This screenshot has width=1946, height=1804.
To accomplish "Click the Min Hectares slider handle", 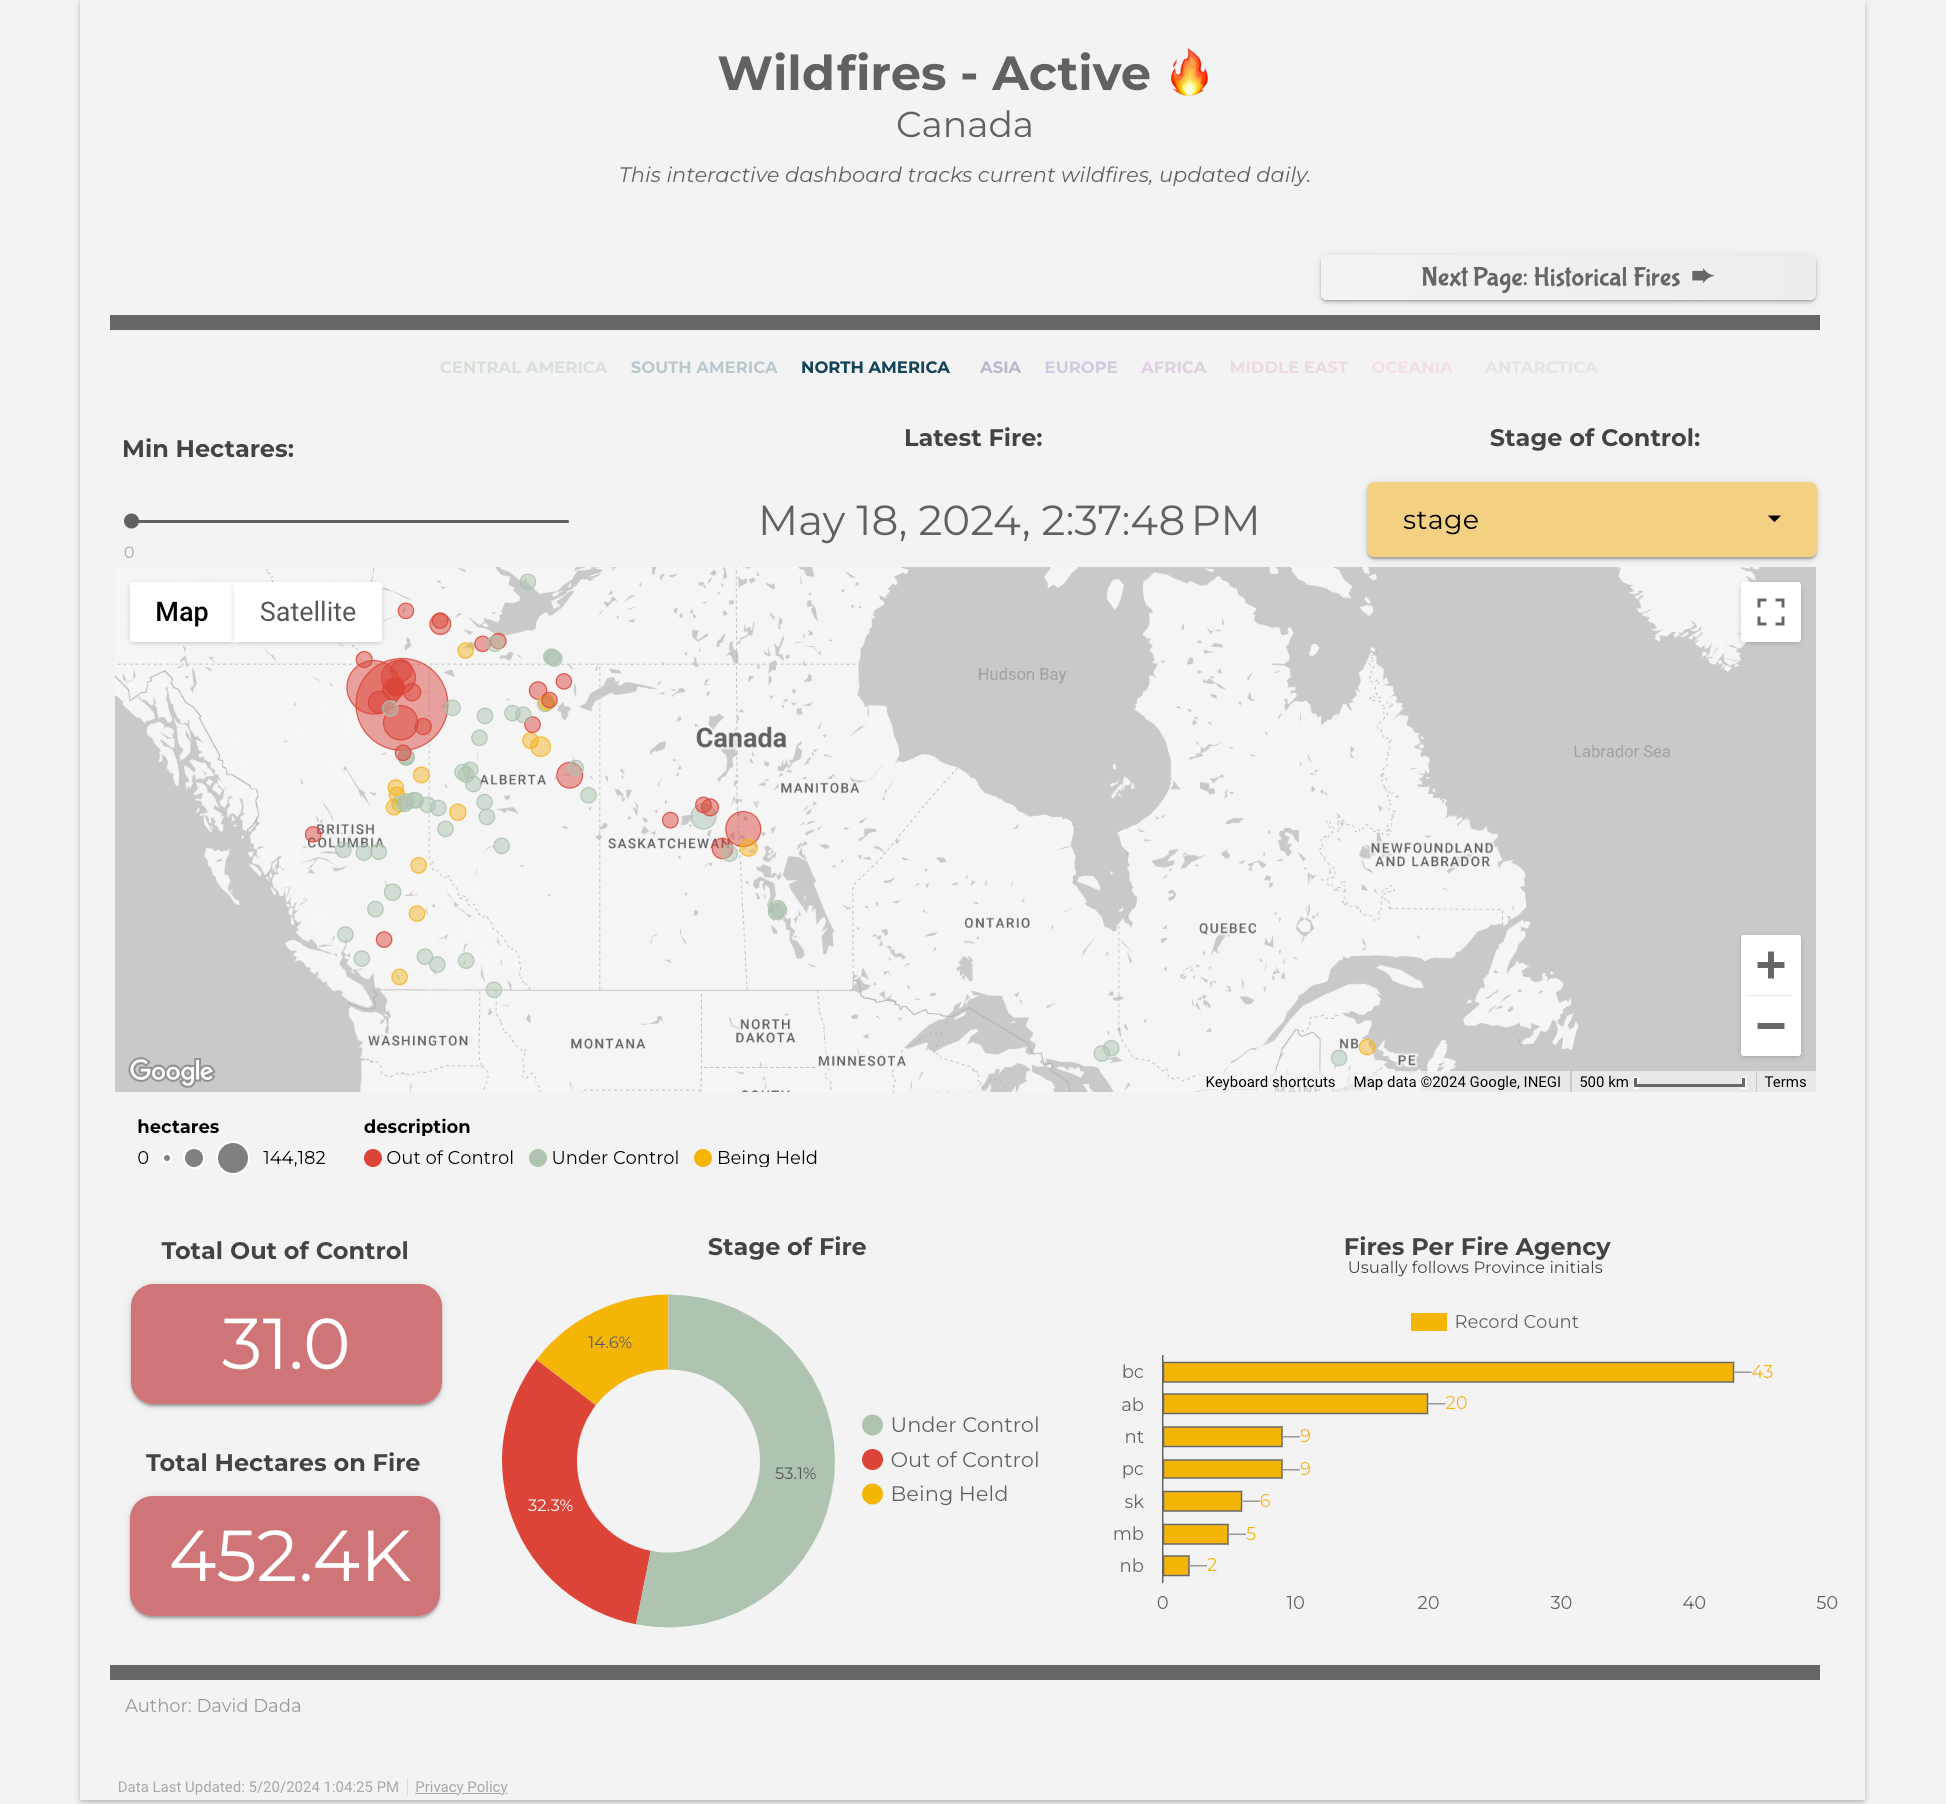I will click(x=131, y=521).
